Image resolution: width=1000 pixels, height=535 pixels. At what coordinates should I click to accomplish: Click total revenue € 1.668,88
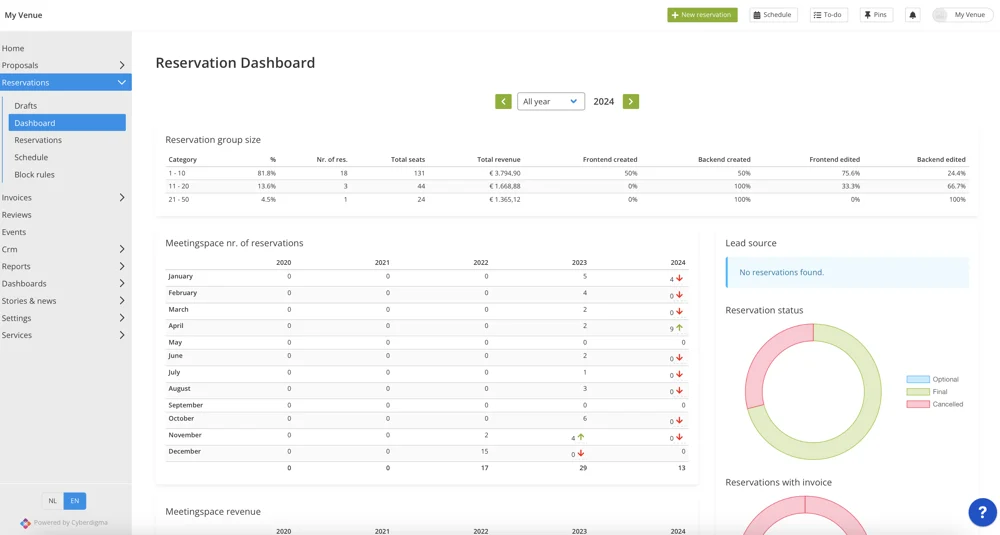click(x=504, y=186)
